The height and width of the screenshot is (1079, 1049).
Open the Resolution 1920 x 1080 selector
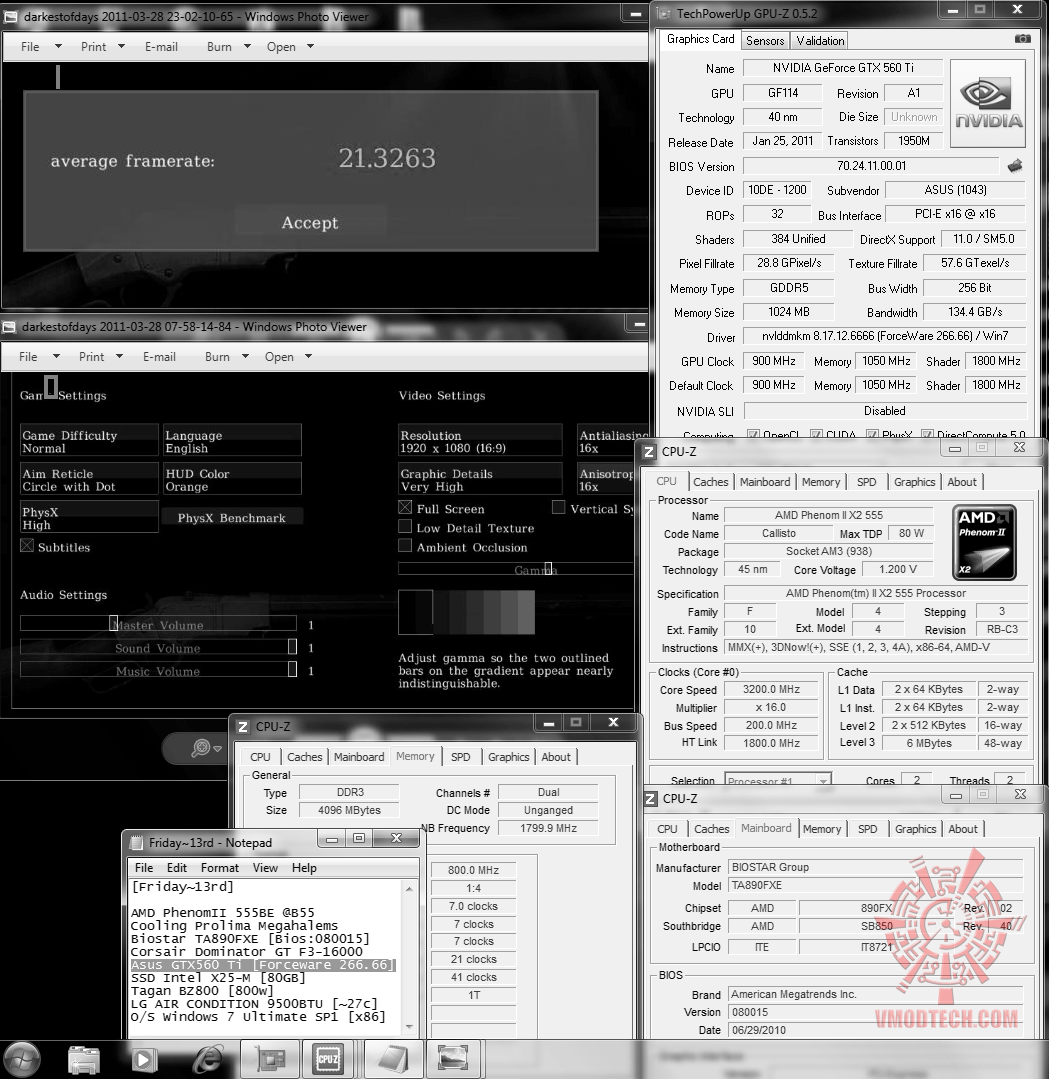[x=480, y=442]
